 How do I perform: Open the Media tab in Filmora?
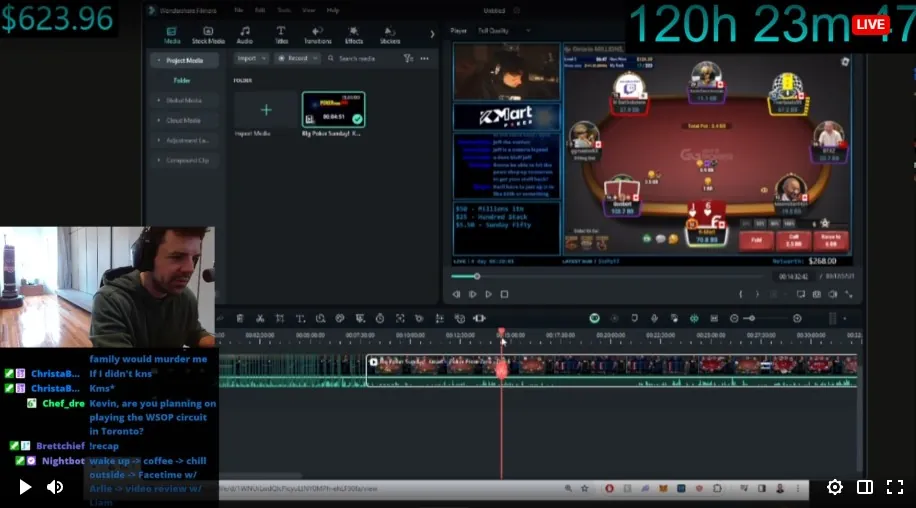[x=172, y=35]
